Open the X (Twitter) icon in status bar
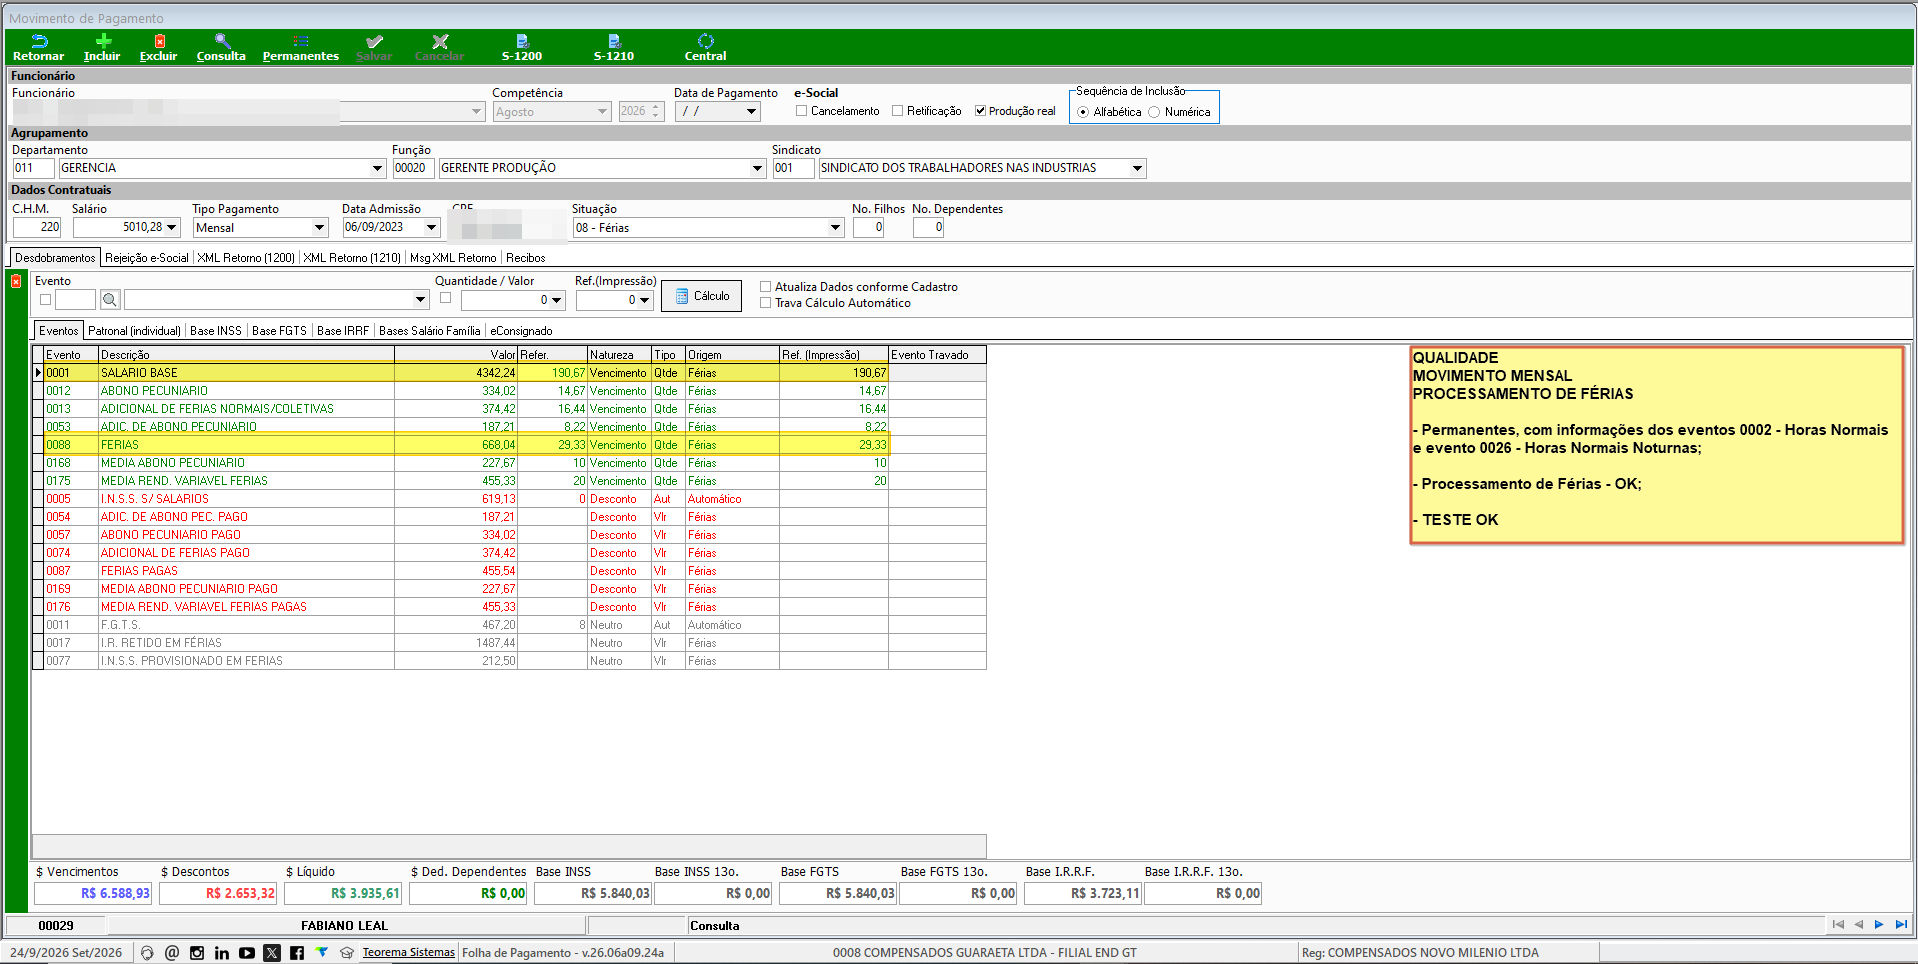 (272, 953)
